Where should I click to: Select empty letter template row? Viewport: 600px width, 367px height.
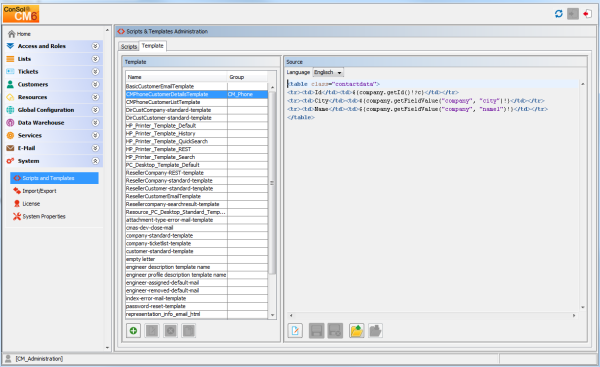click(197, 259)
